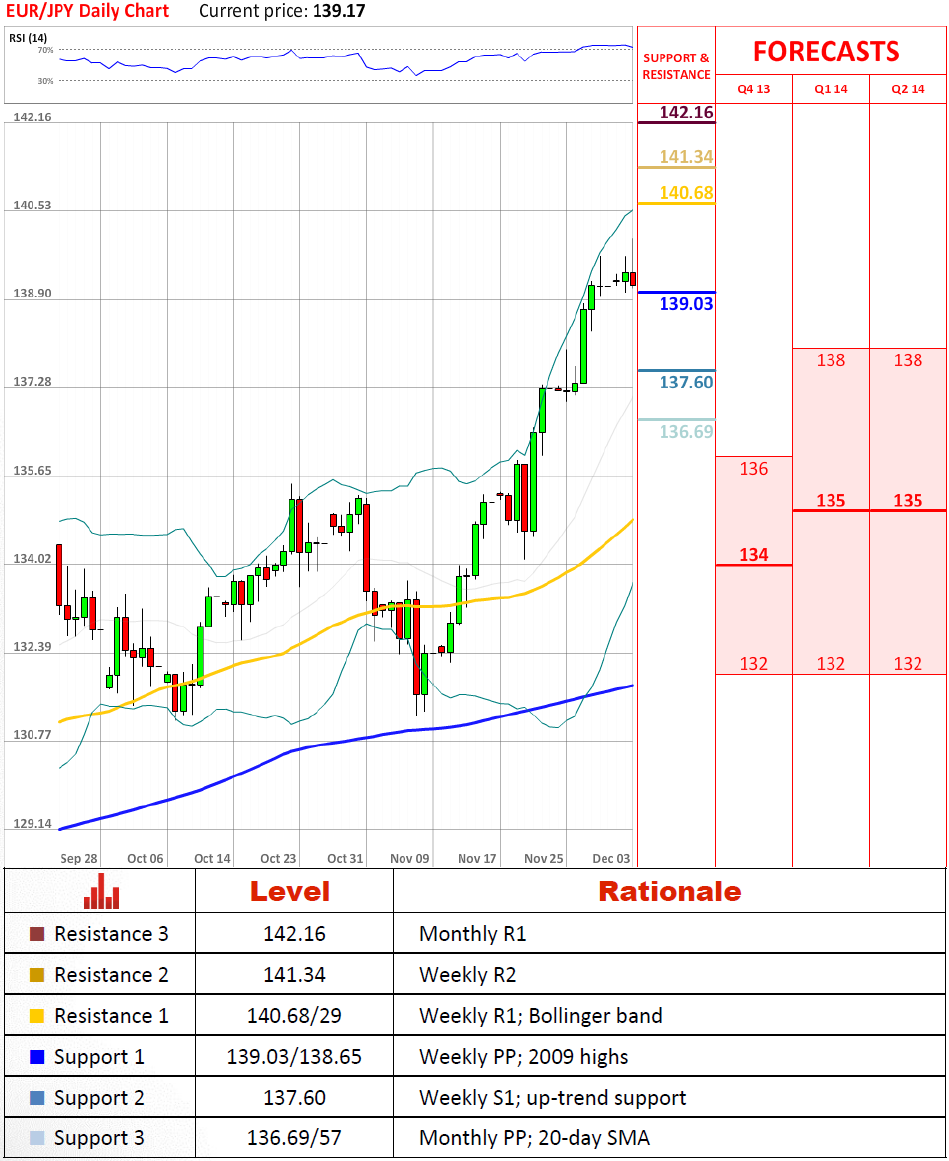This screenshot has width=949, height=1161.
Task: Click the red bar chart icon
Action: coord(101,891)
